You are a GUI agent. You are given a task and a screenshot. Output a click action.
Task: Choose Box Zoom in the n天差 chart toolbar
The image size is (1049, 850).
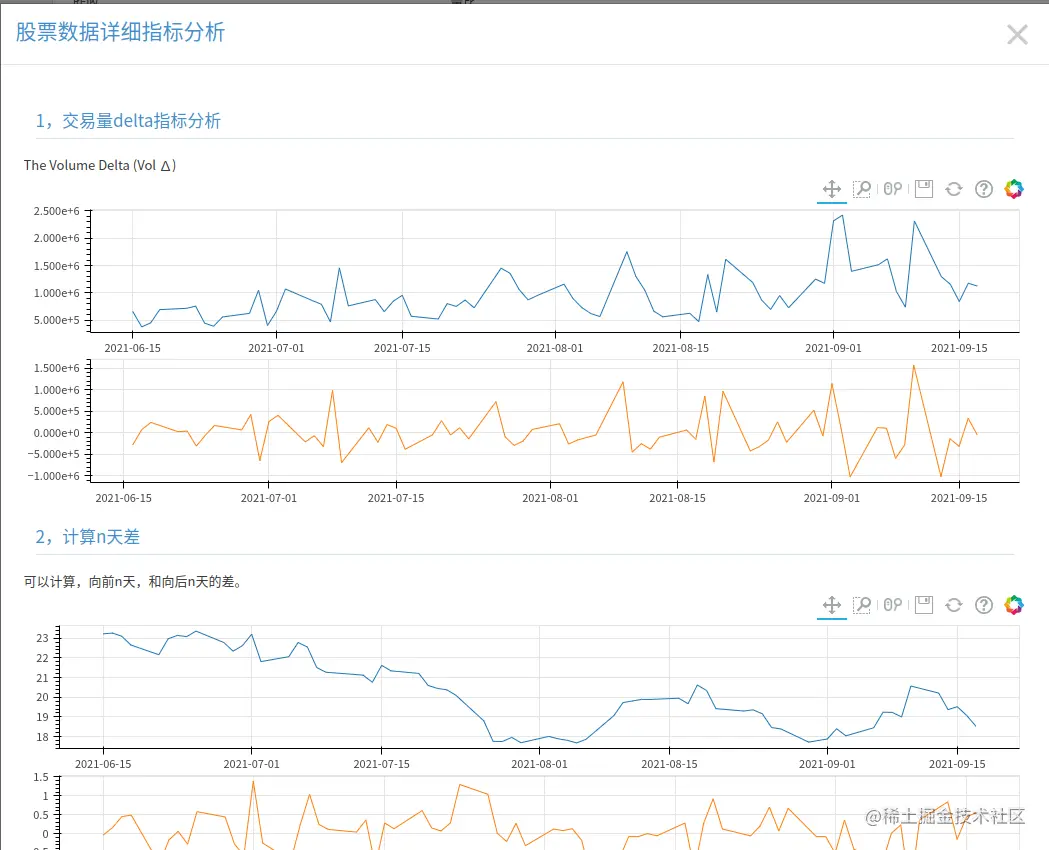point(861,605)
